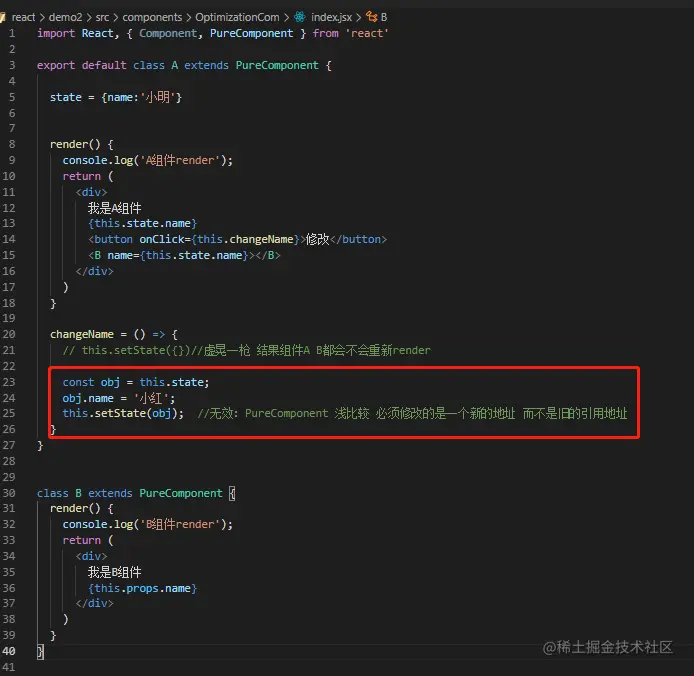Click the '小红' string on line 24

(151, 398)
